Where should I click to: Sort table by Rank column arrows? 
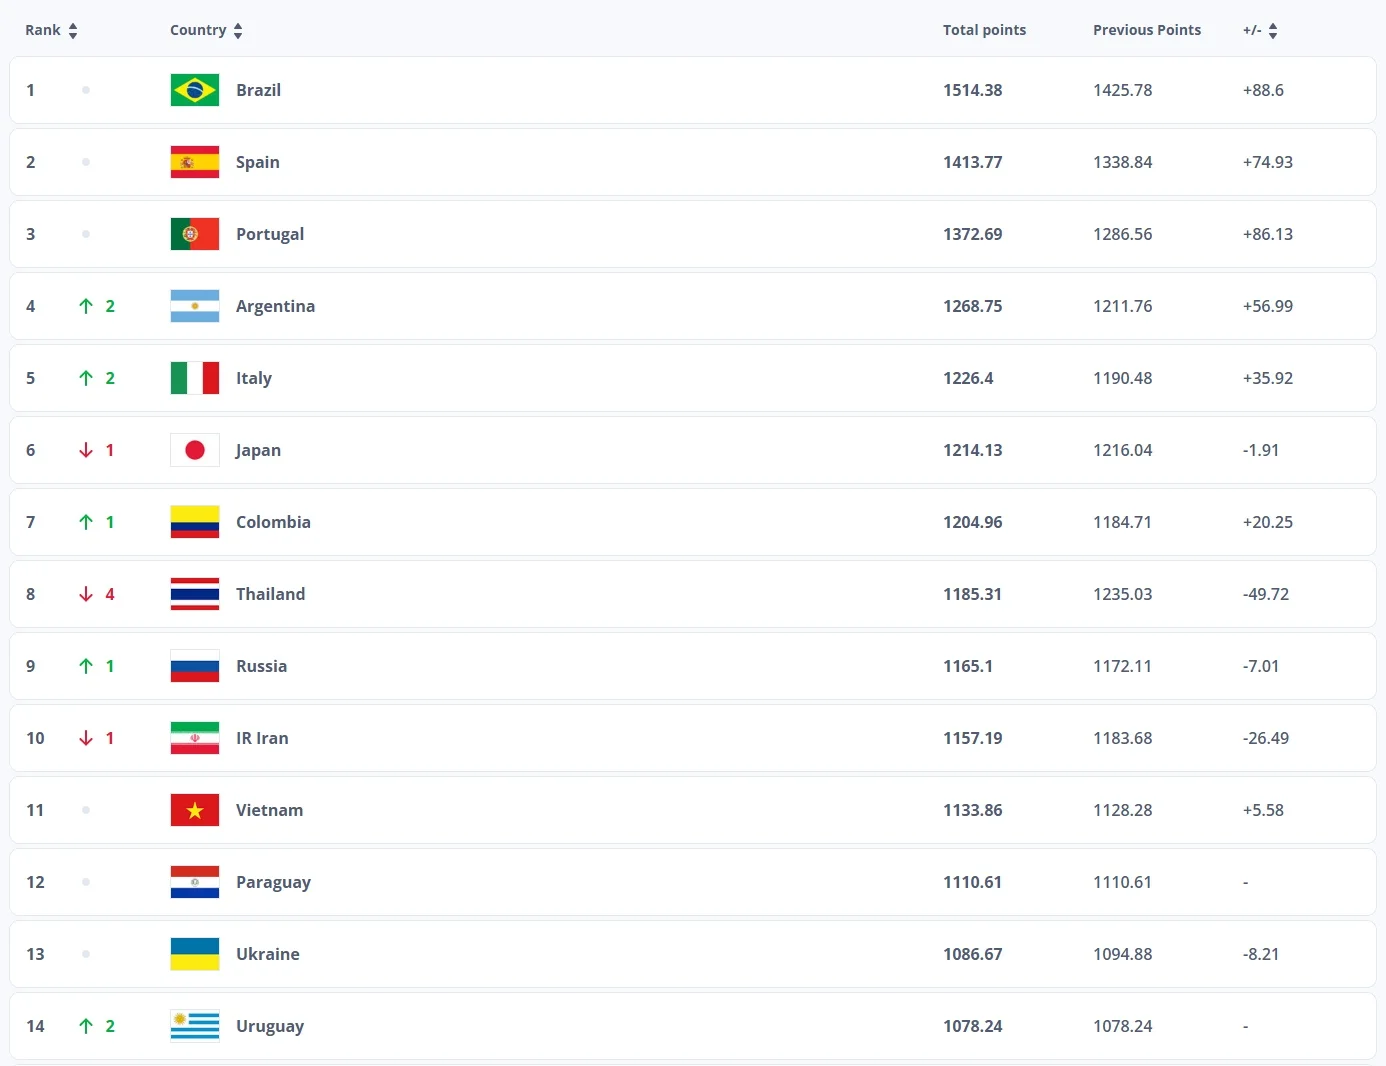click(73, 31)
